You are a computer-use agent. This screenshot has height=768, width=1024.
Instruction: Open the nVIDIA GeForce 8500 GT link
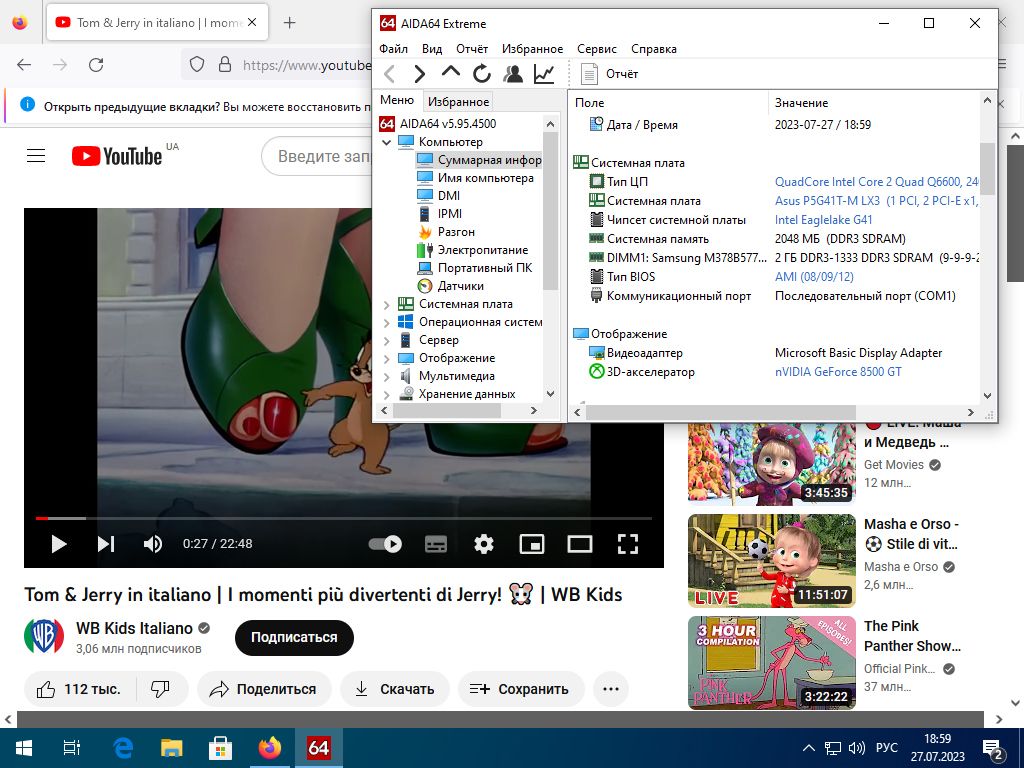point(838,372)
